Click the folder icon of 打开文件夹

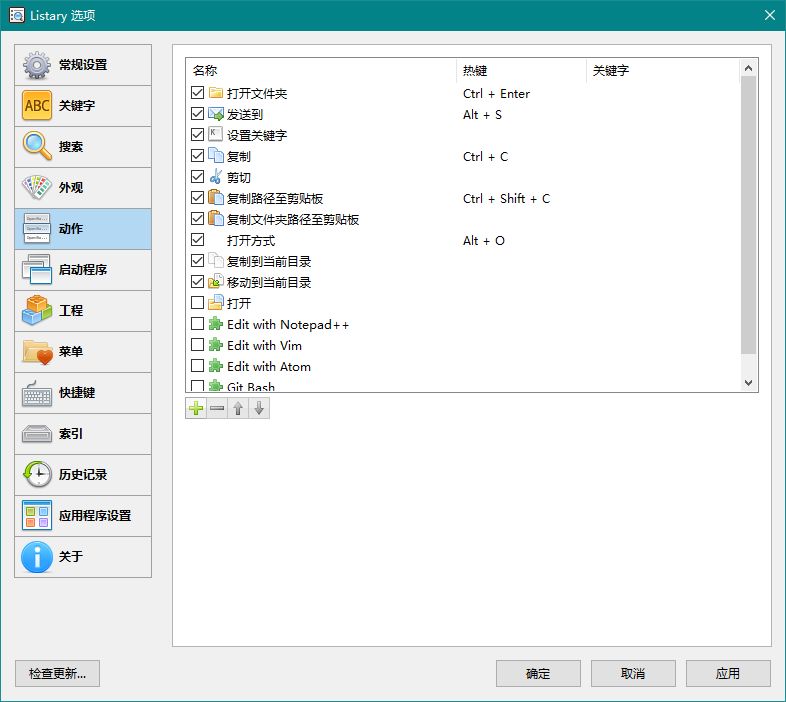(216, 93)
